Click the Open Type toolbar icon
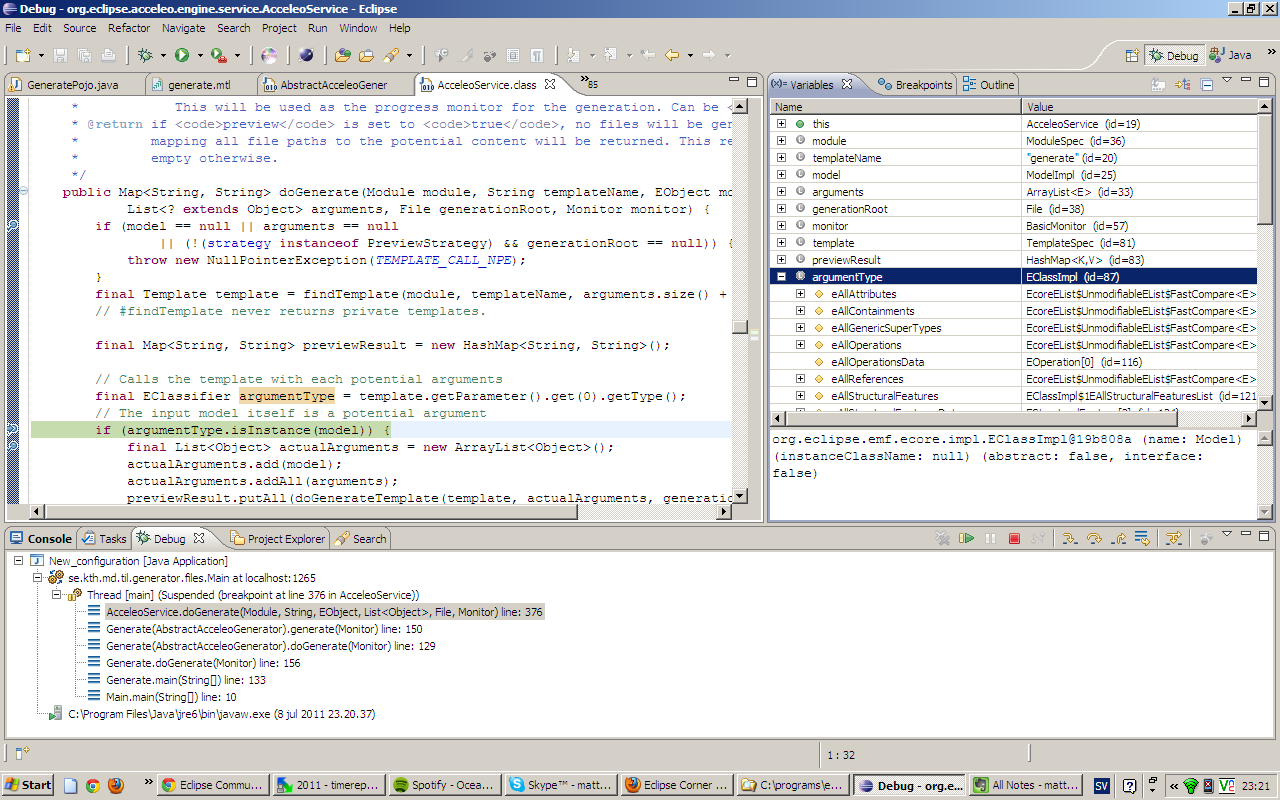The image size is (1280, 800). pos(343,55)
